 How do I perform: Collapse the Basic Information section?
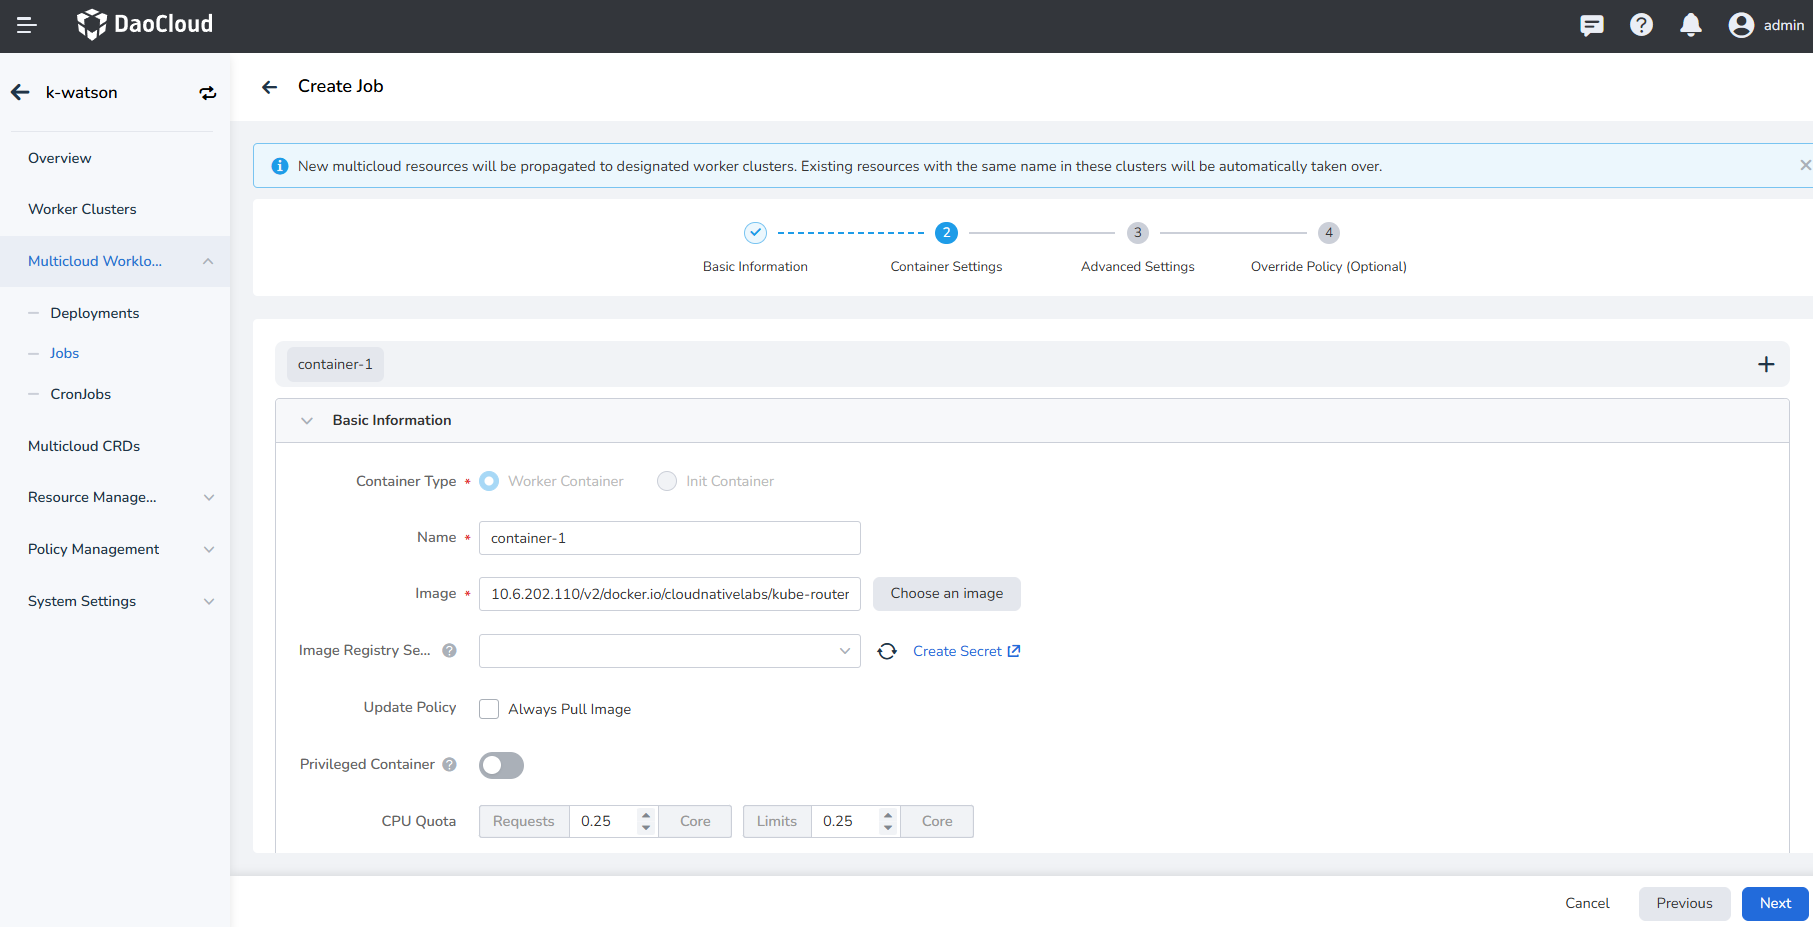307,421
